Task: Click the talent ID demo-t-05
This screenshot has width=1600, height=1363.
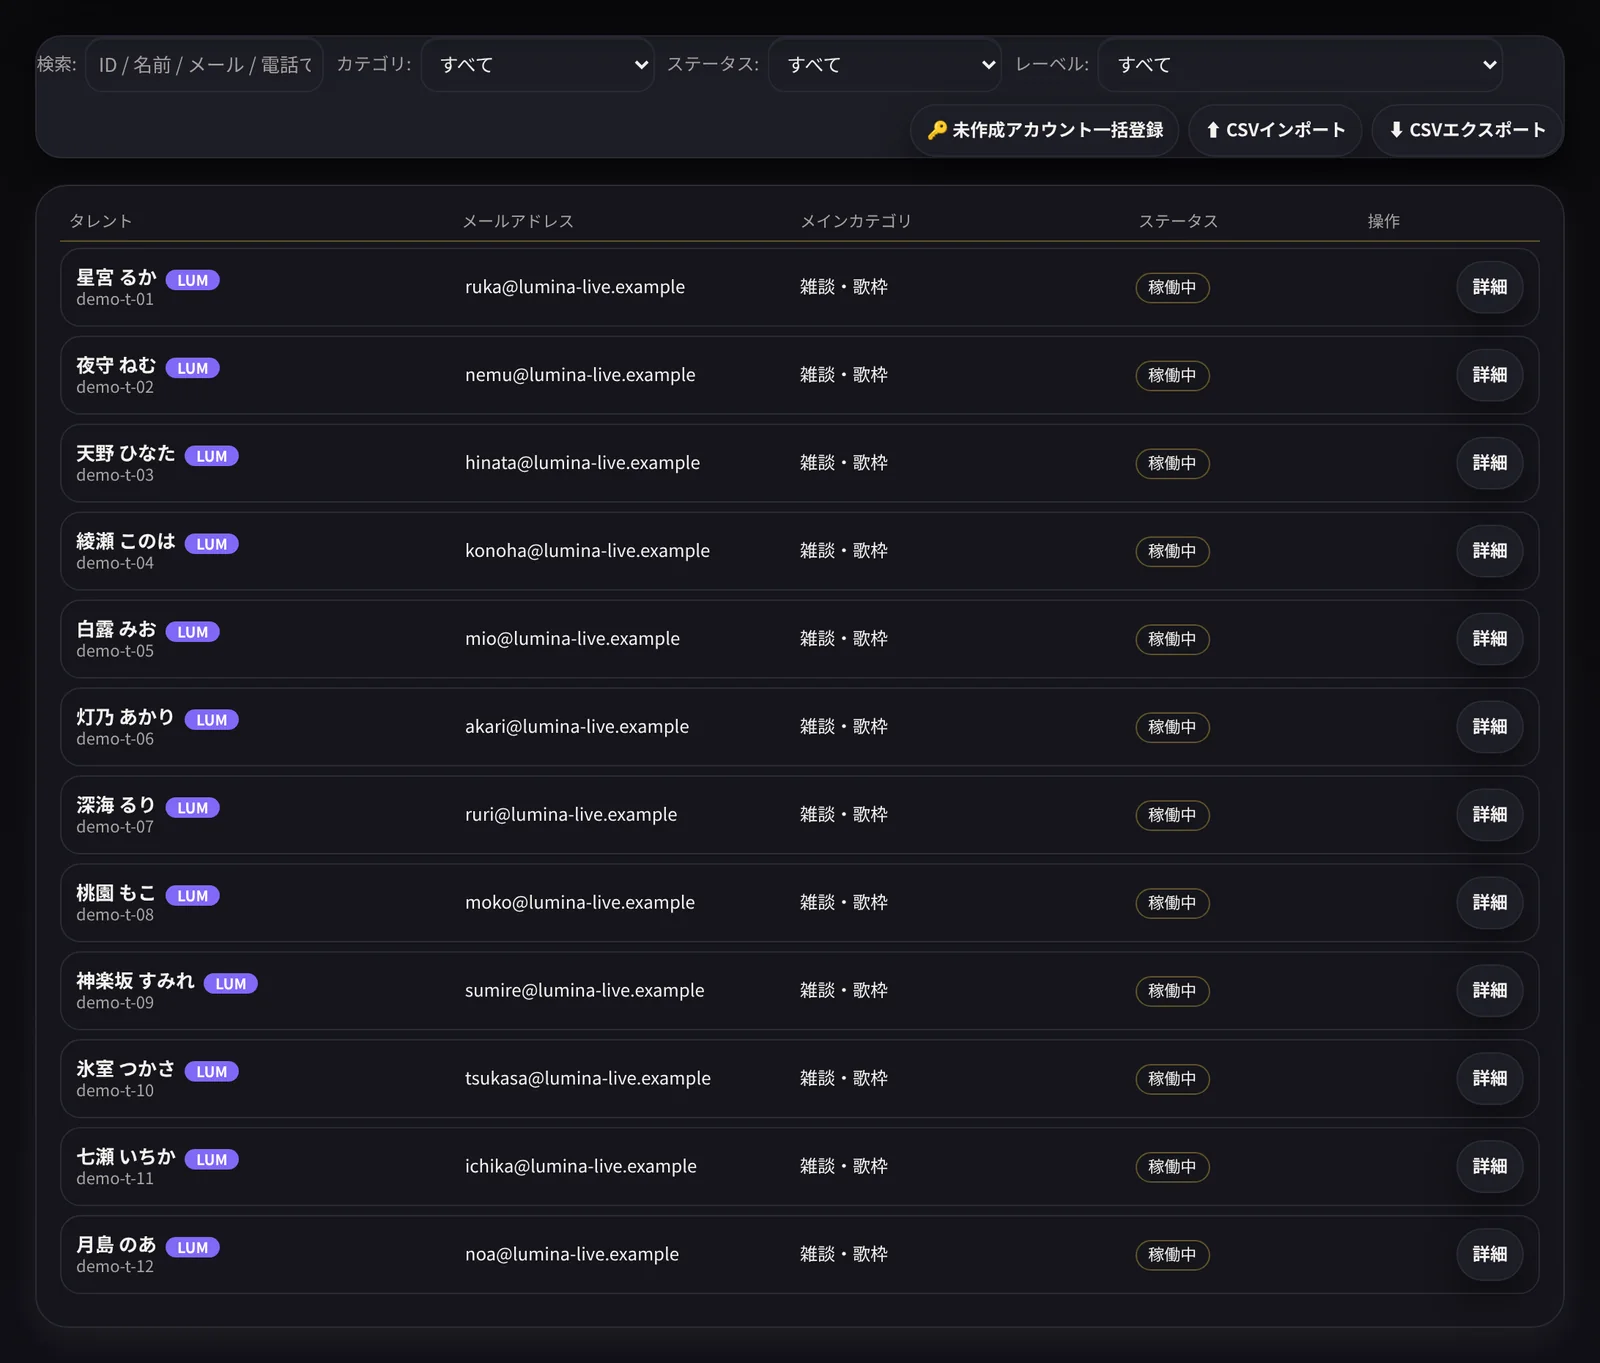Action: [115, 651]
